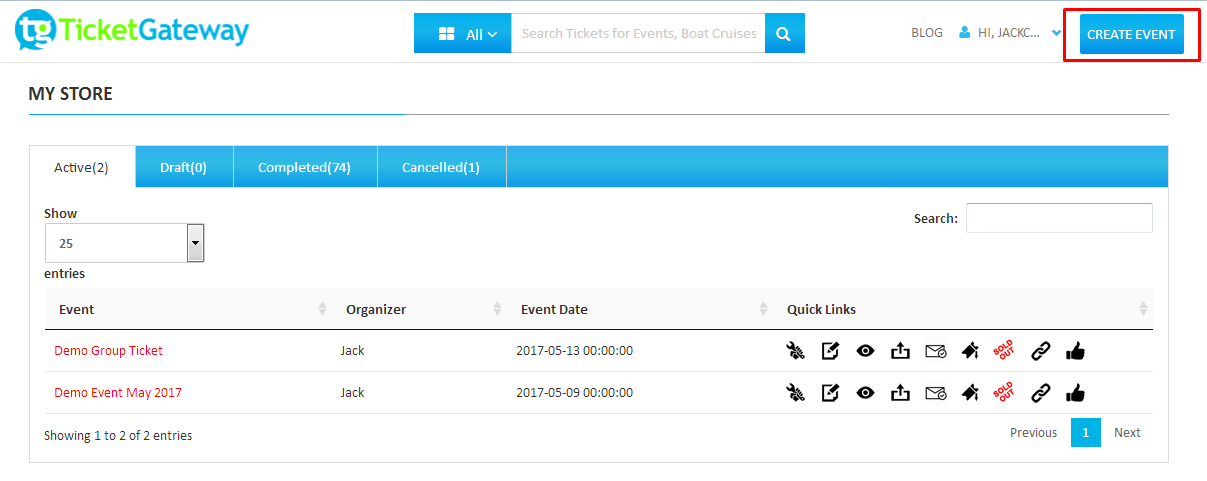The image size is (1207, 481).
Task: Click the magnifier search button in header
Action: (784, 34)
